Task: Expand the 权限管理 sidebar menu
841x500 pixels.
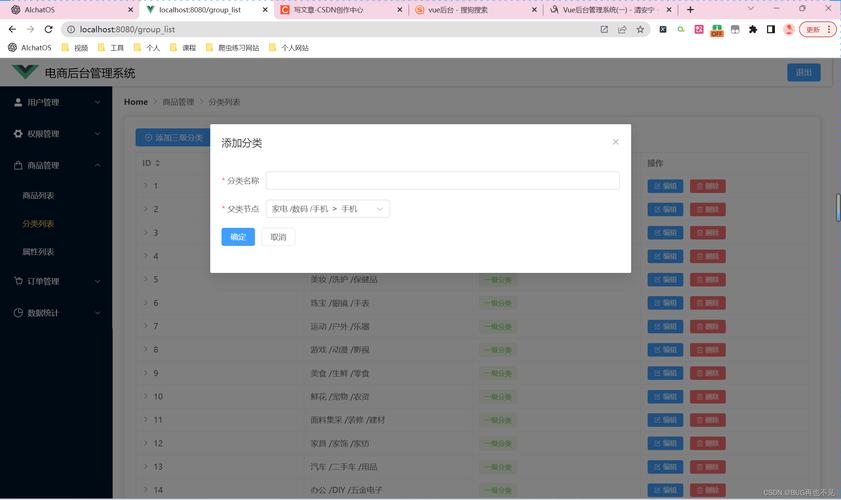Action: 56,134
